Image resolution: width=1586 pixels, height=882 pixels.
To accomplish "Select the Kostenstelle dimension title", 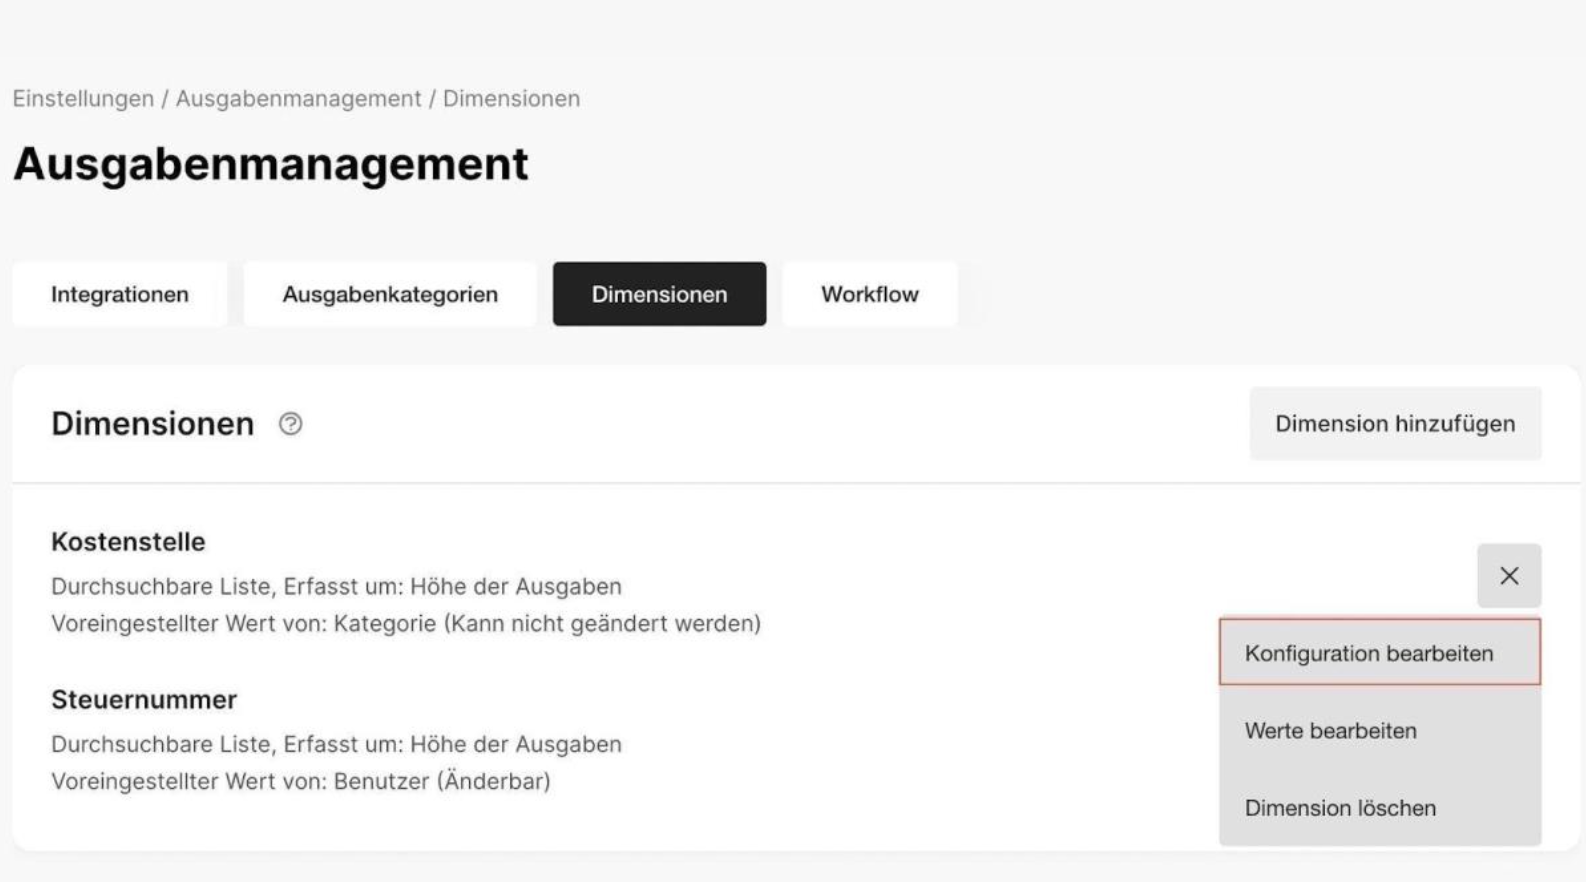I will click(x=128, y=542).
